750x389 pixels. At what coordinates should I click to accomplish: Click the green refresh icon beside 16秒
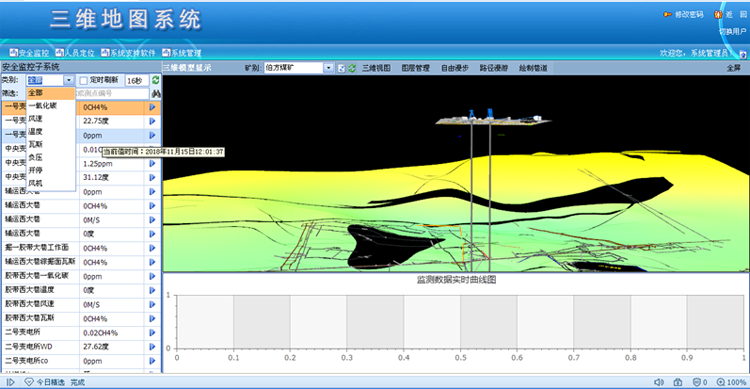coord(155,80)
